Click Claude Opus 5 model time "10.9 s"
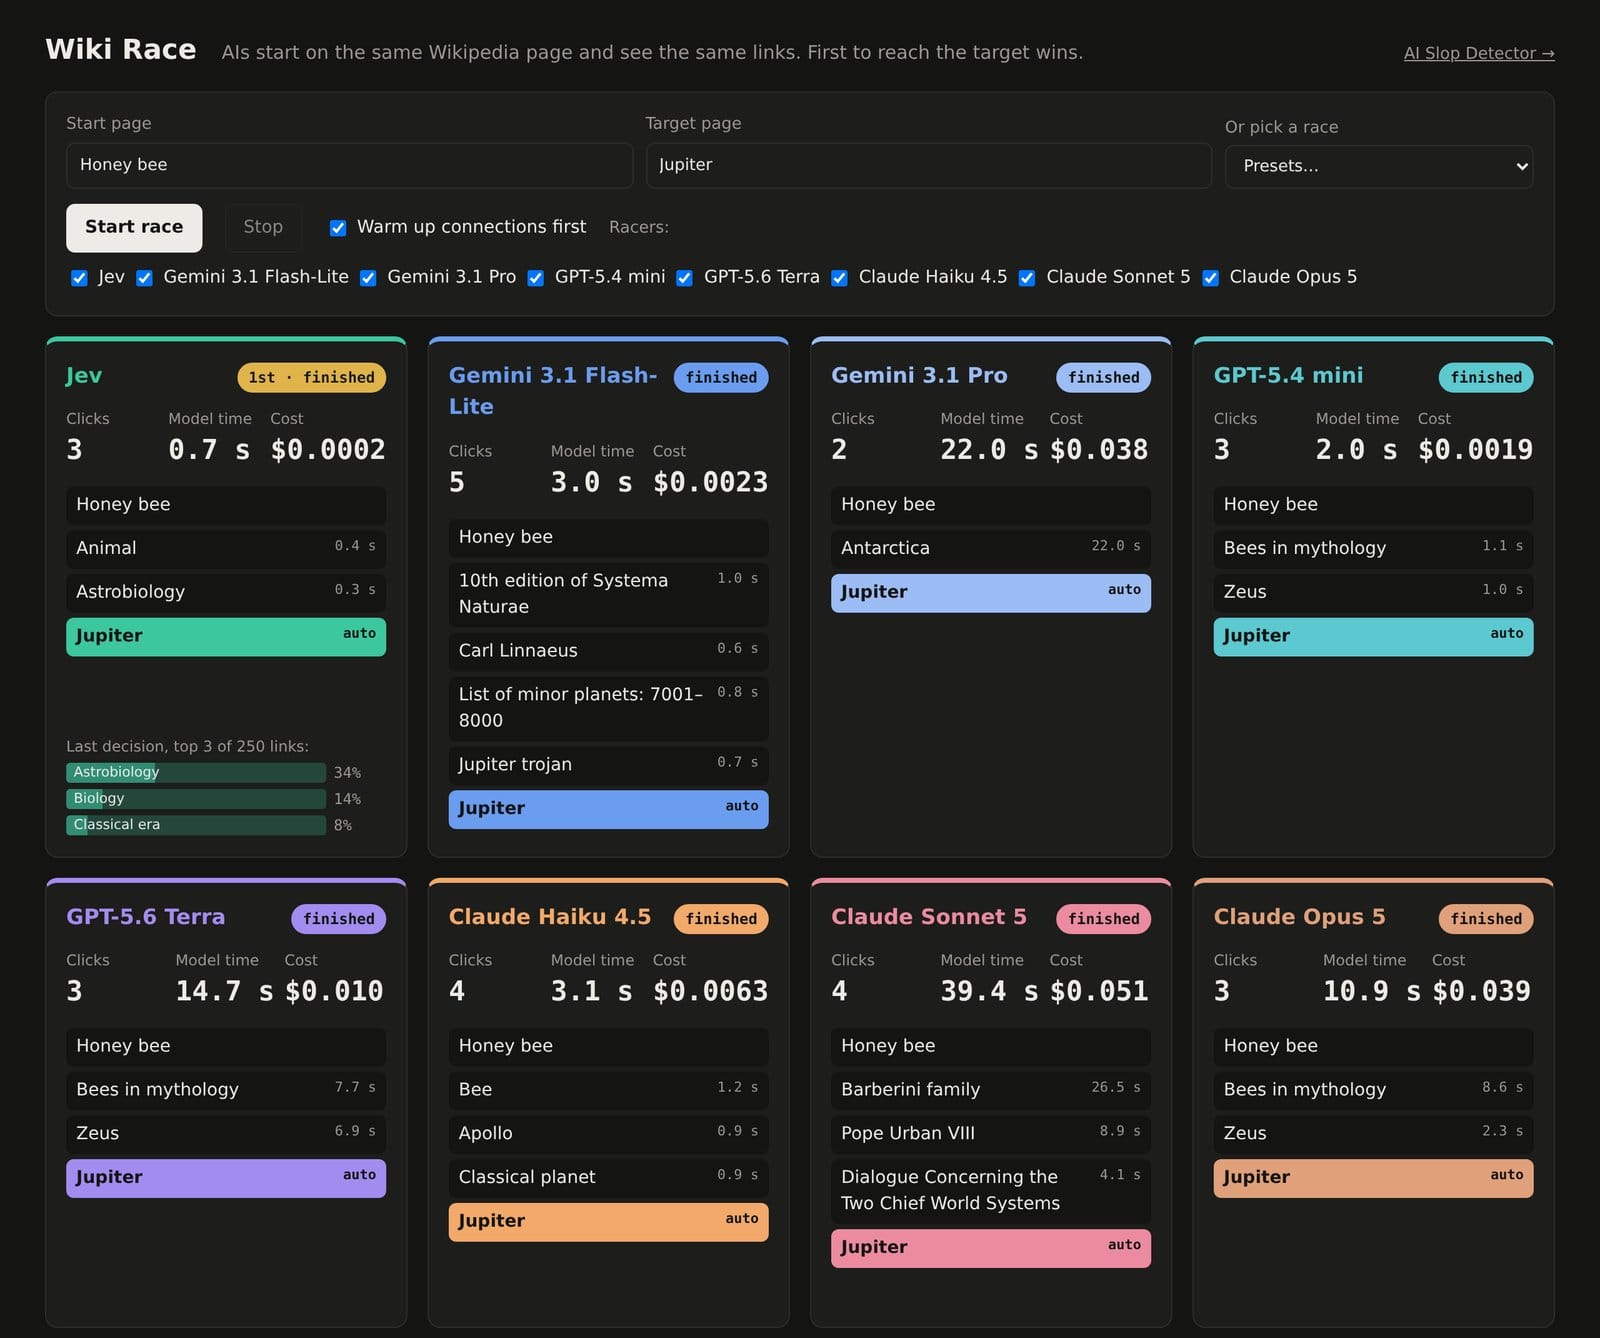The width and height of the screenshot is (1600, 1338). (1372, 992)
